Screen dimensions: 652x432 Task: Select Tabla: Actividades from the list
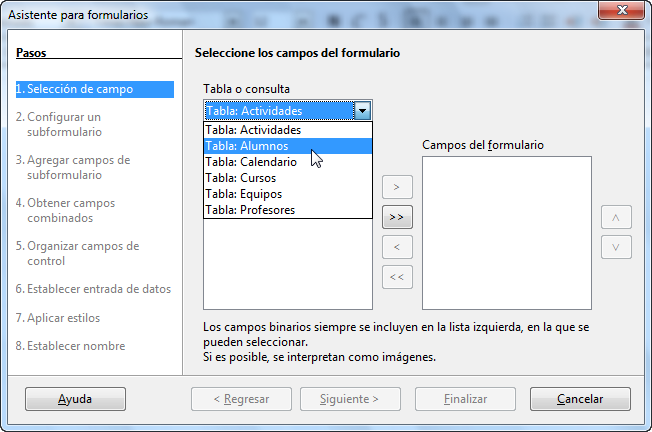288,130
